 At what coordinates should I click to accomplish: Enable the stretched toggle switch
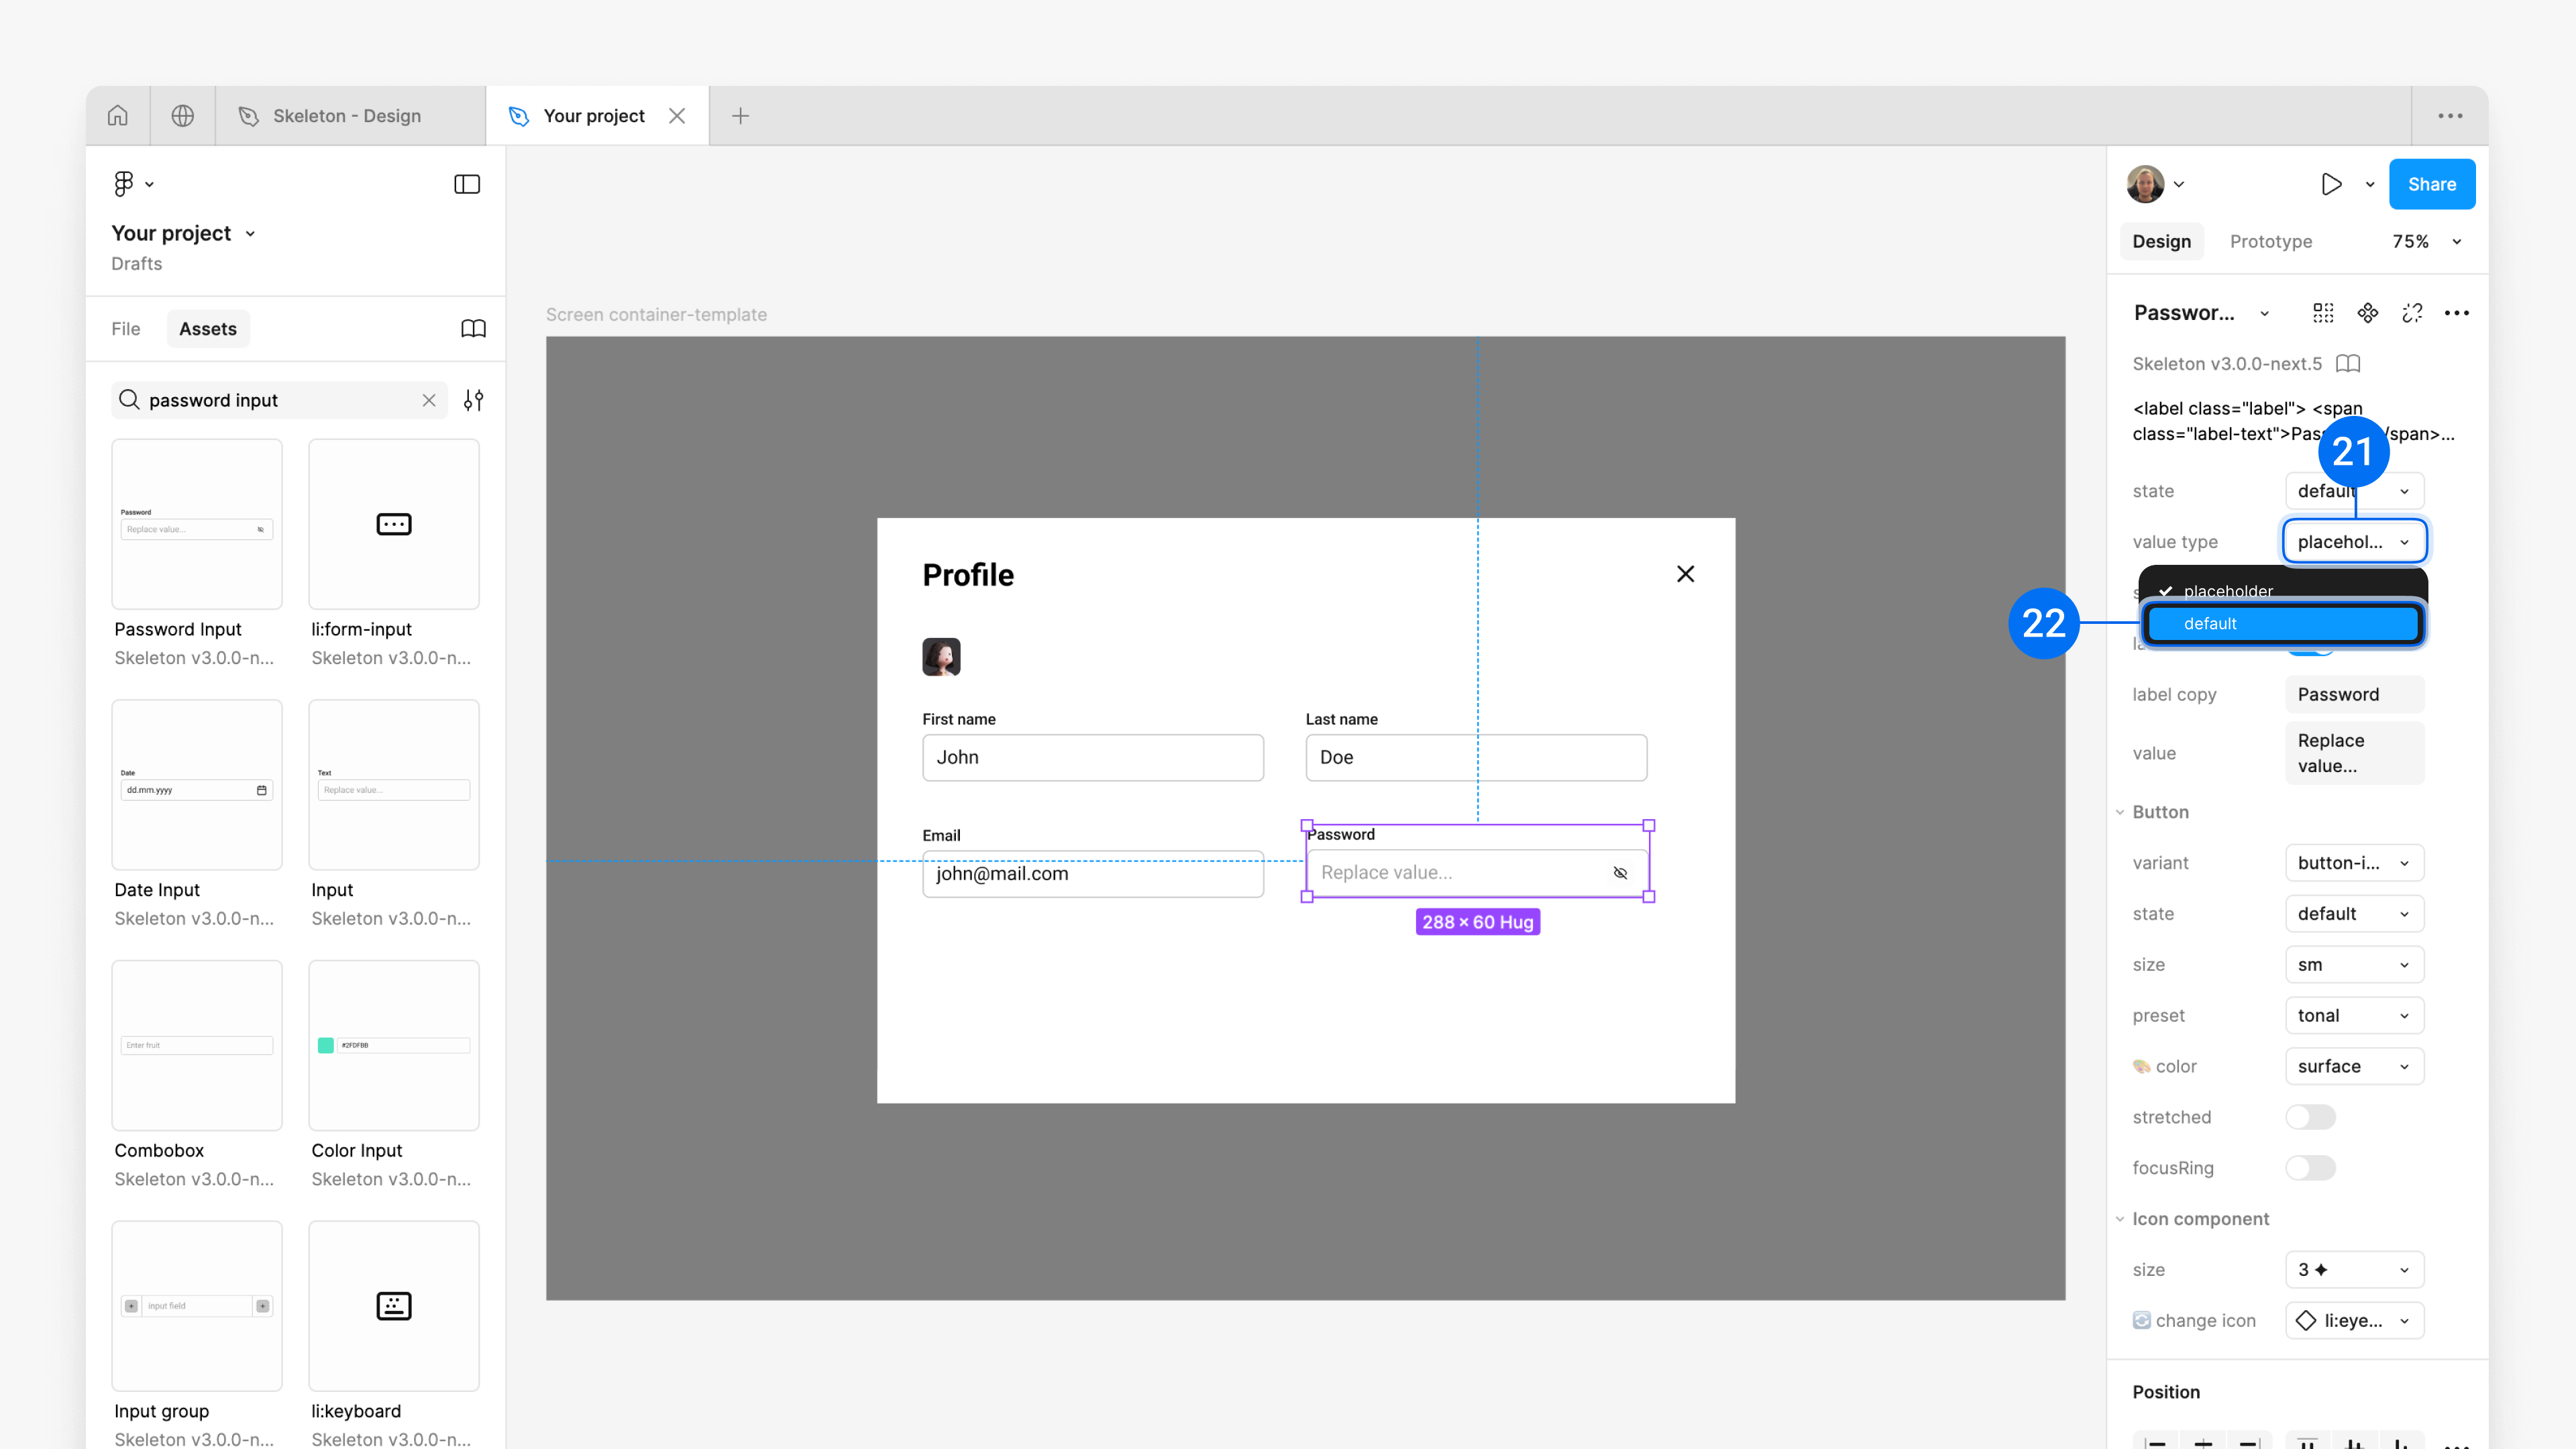point(2310,1117)
